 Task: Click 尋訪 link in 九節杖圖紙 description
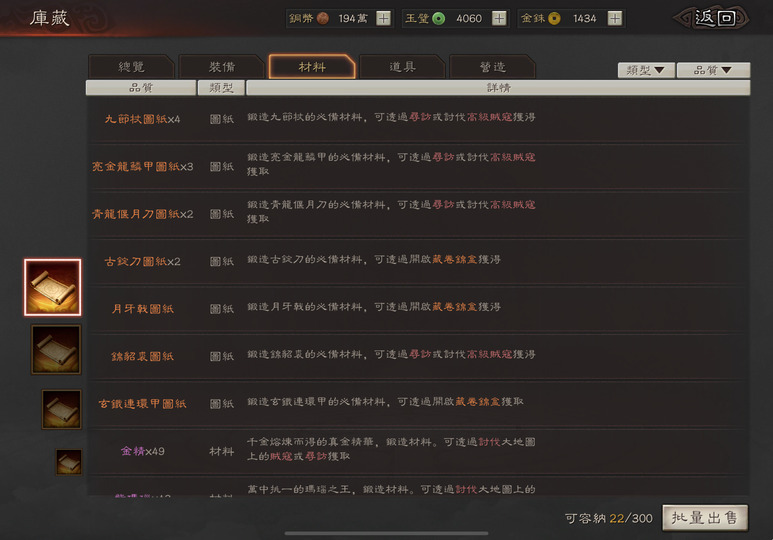click(420, 117)
